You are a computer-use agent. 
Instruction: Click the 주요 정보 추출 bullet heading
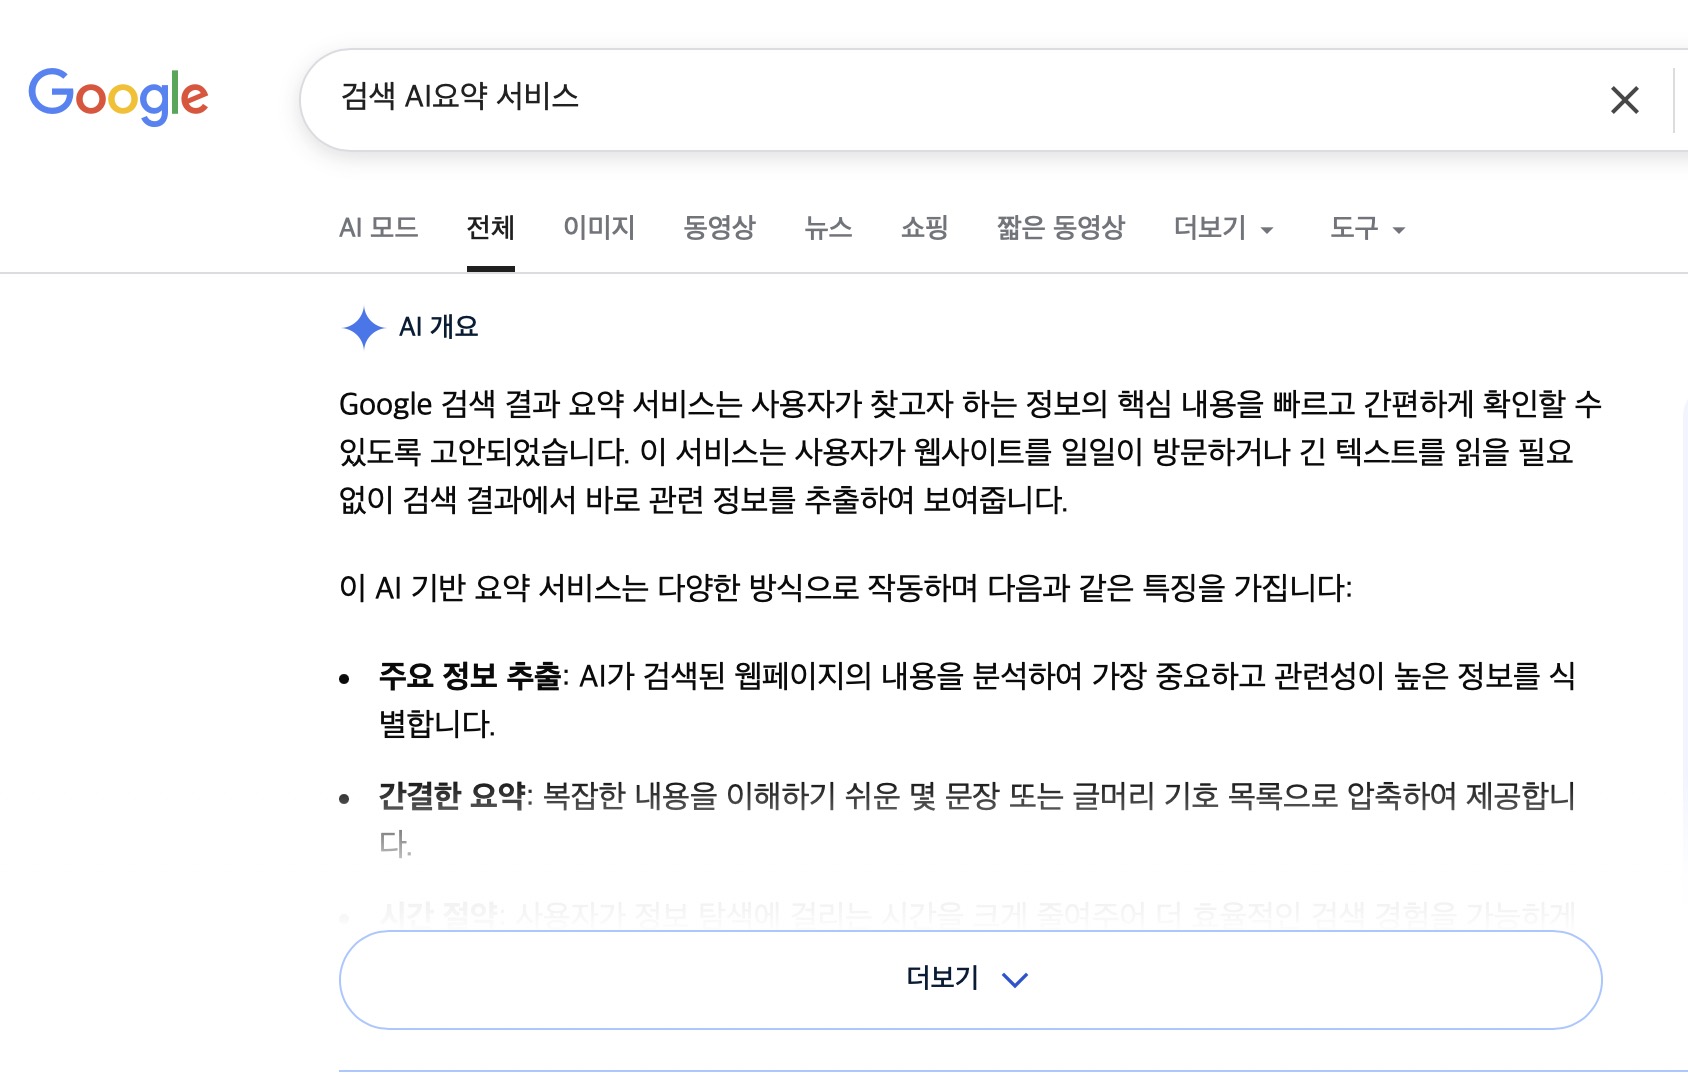click(x=469, y=676)
